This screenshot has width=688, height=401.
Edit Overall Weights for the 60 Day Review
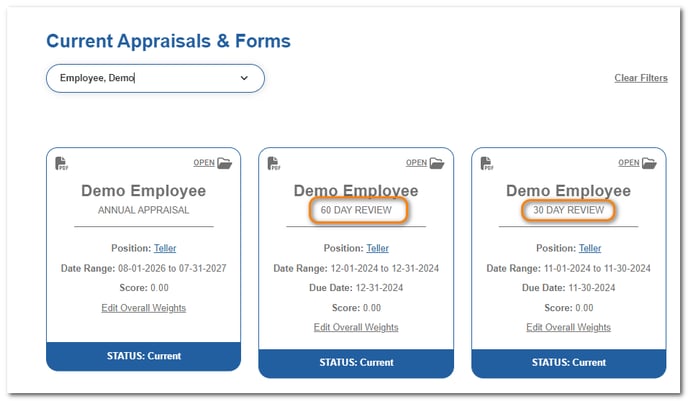[356, 327]
